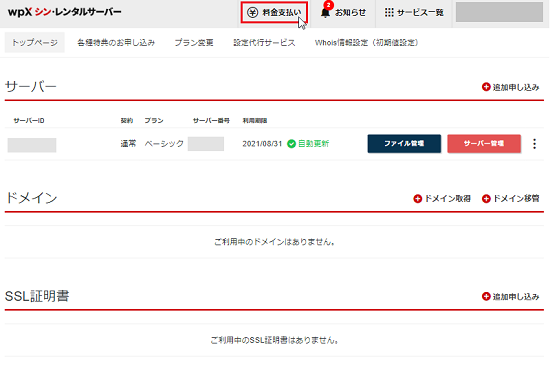Click the サーバー番号 column header
Image resolution: width=550 pixels, height=373 pixels.
coord(211,121)
